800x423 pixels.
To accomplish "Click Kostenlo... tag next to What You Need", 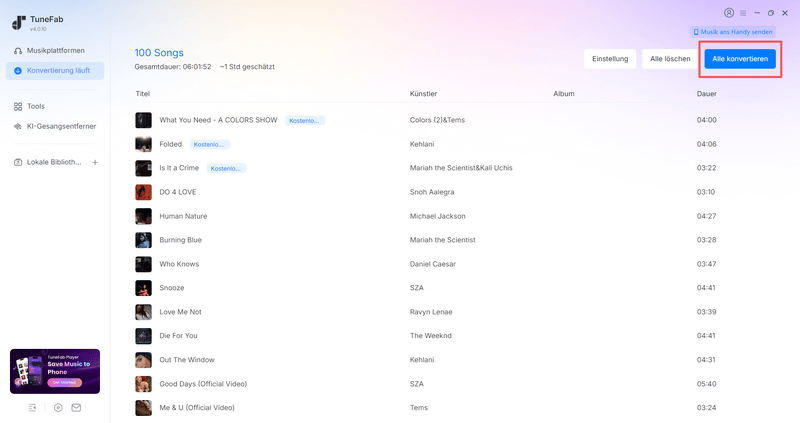I will (x=305, y=120).
